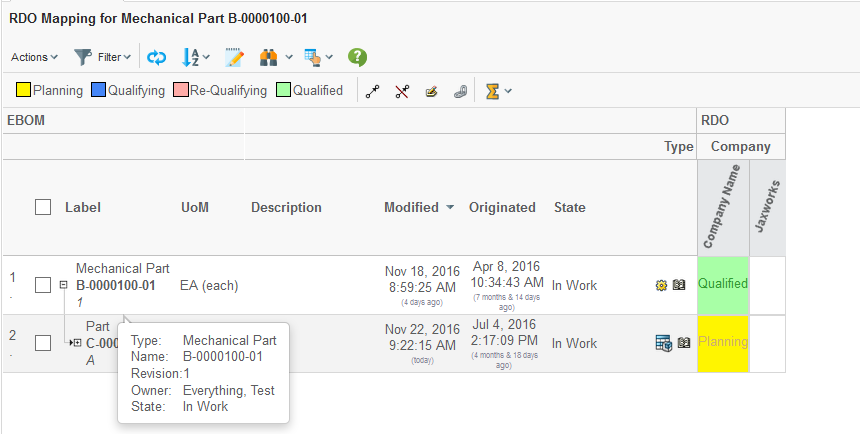
Task: Open the Actions menu
Action: pos(34,57)
